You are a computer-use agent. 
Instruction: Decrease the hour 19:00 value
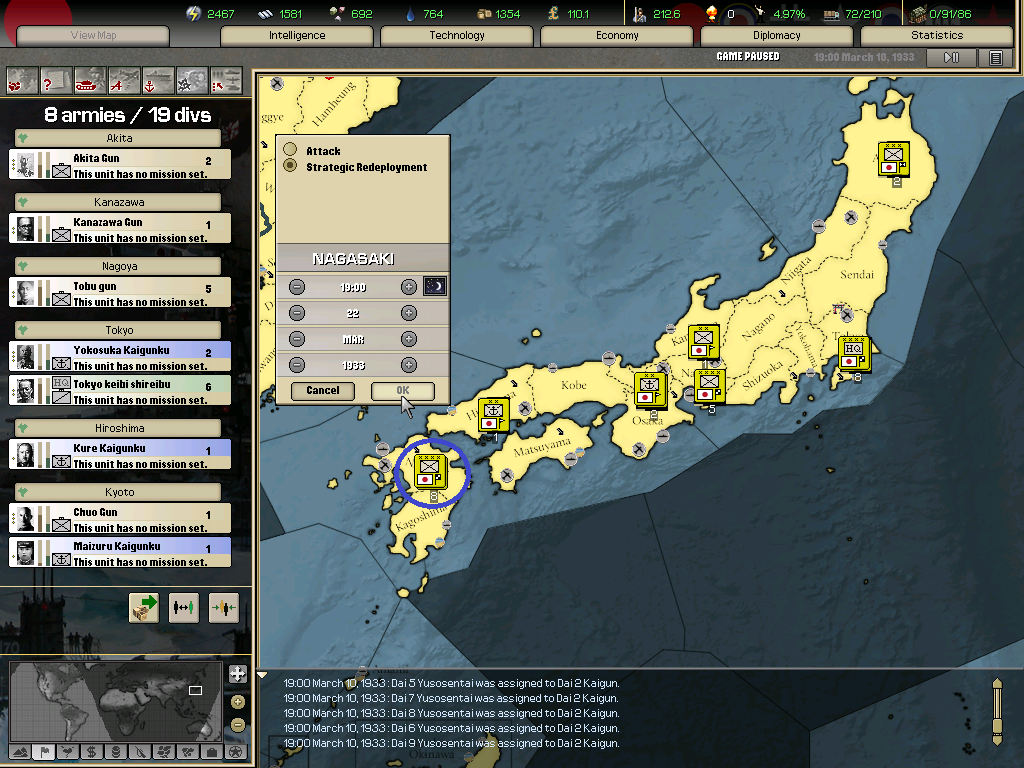297,287
